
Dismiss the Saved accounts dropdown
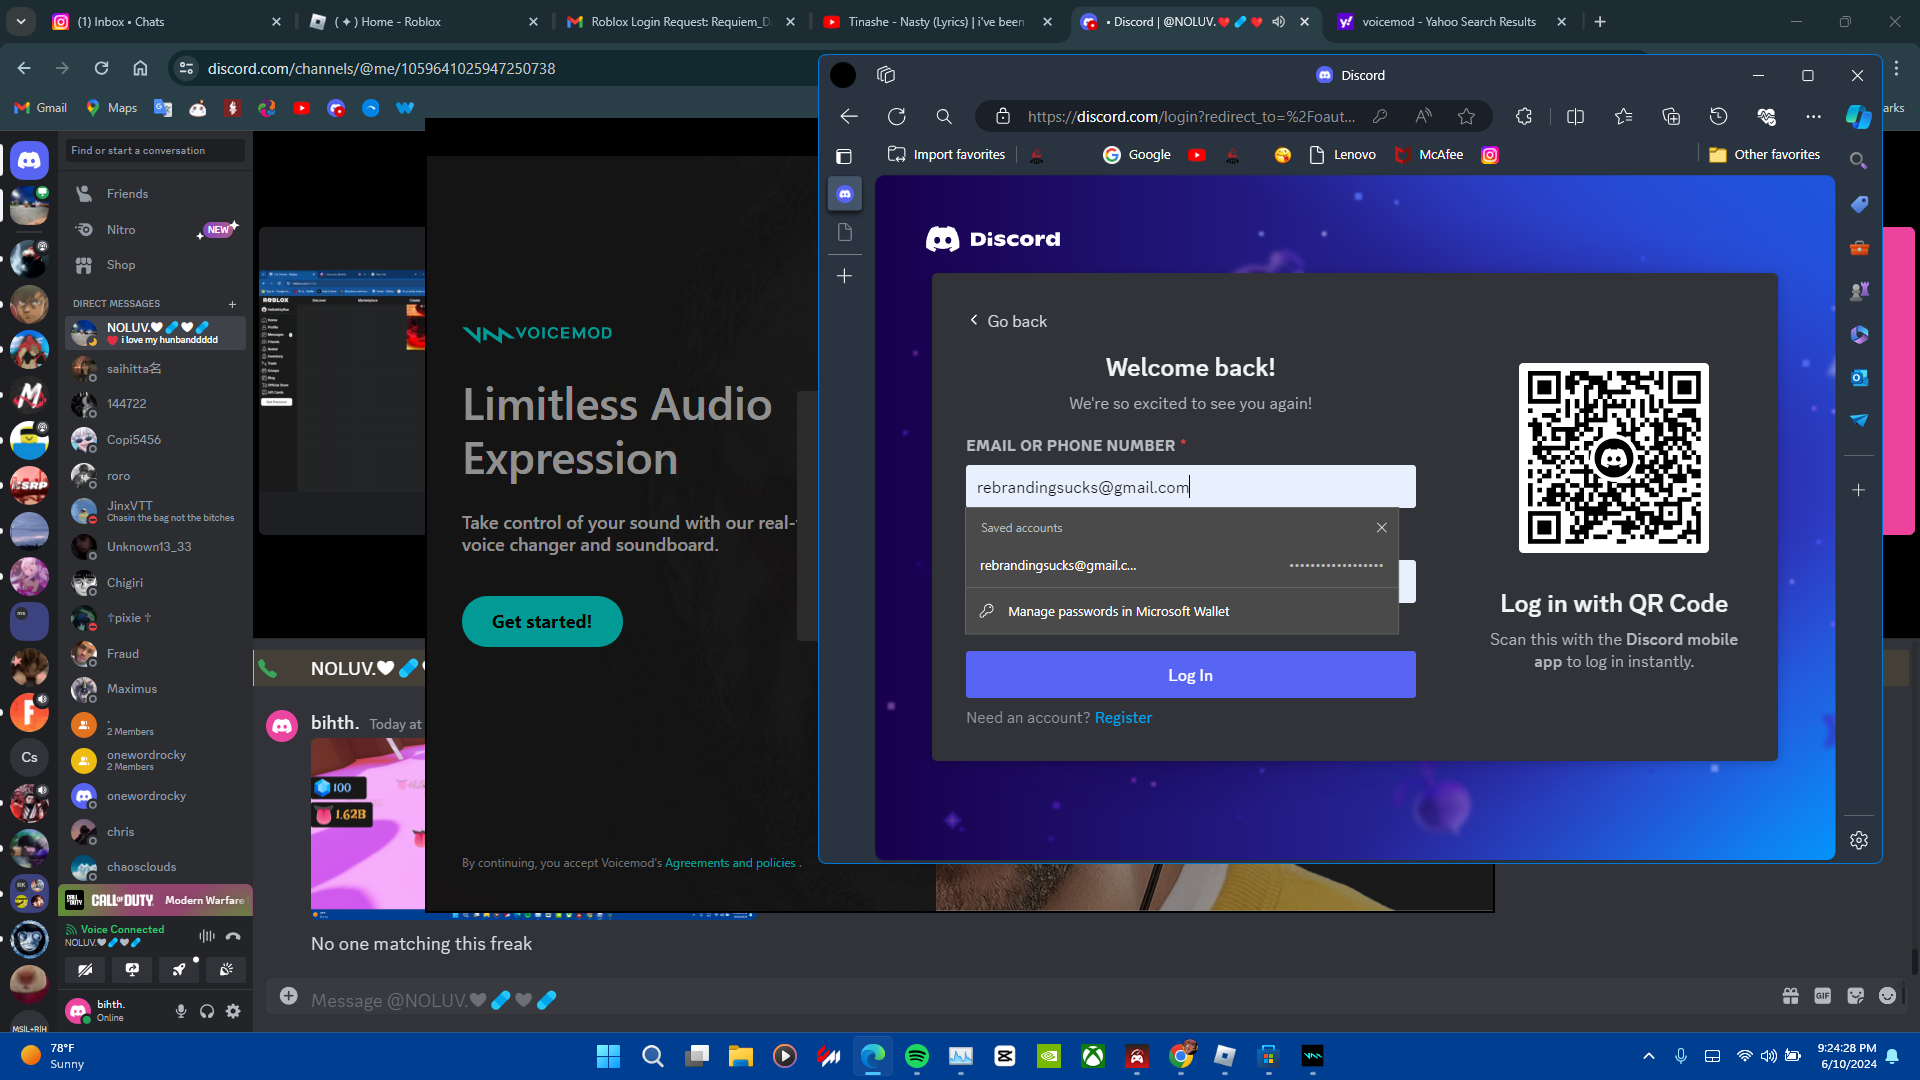pyautogui.click(x=1381, y=528)
